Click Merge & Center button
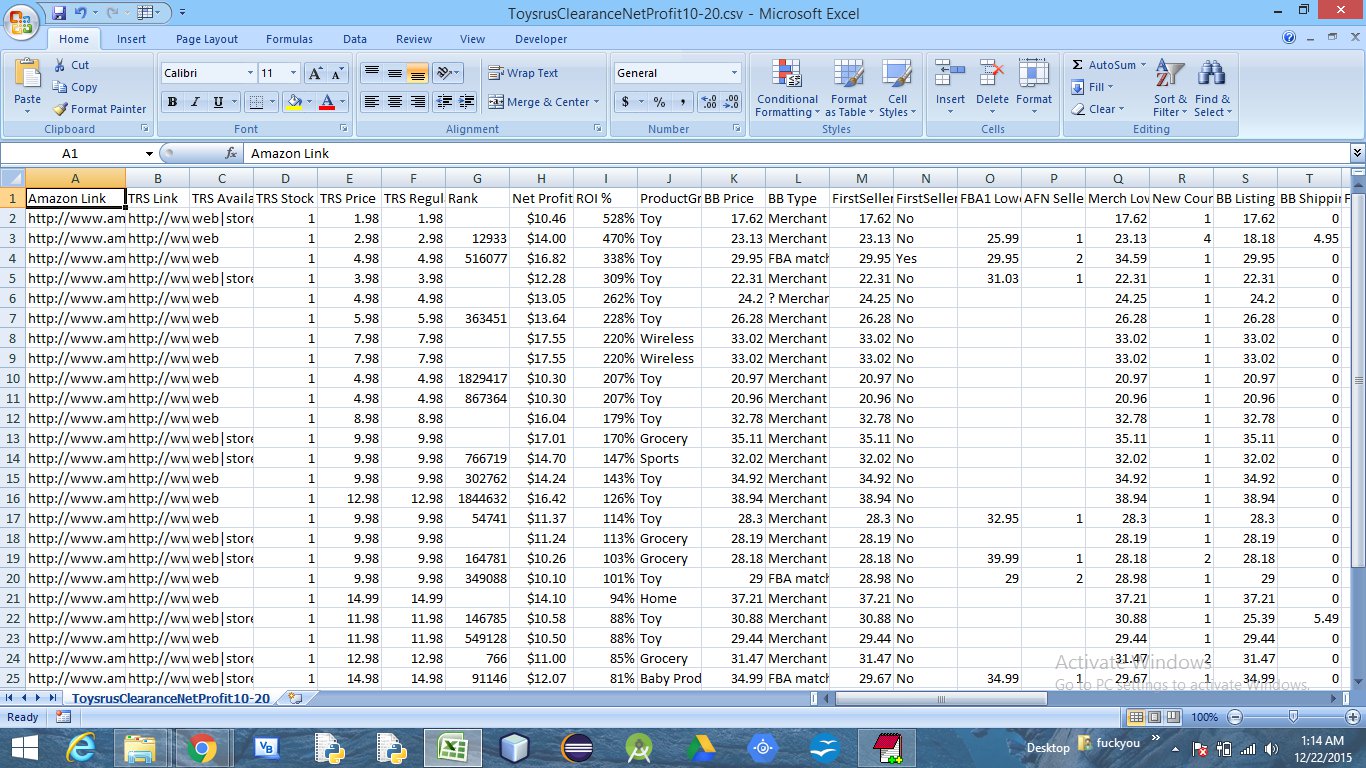1366x768 pixels. [x=539, y=102]
